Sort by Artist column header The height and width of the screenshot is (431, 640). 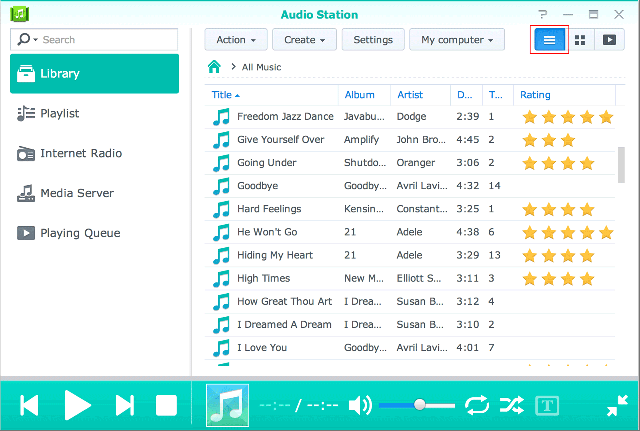tap(420, 95)
